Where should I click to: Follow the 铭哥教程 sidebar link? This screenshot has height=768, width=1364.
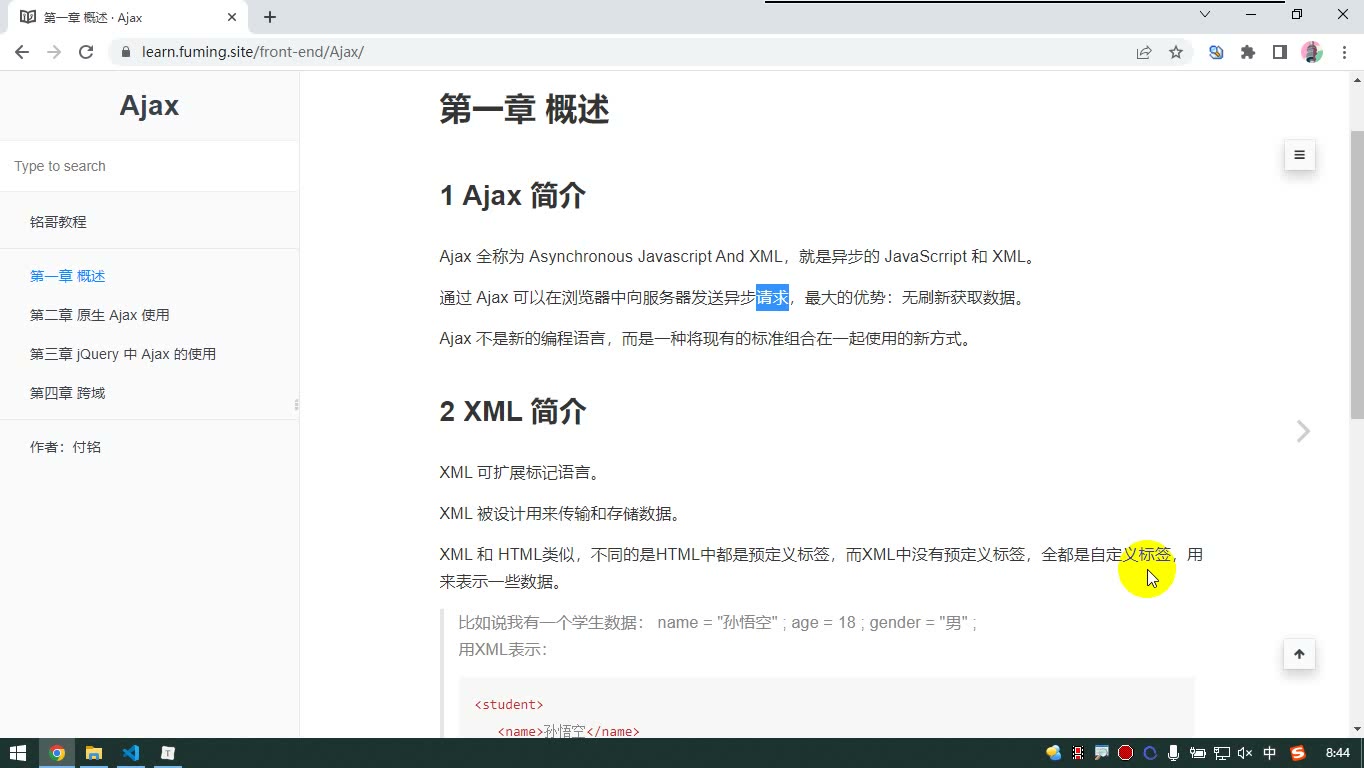[58, 222]
